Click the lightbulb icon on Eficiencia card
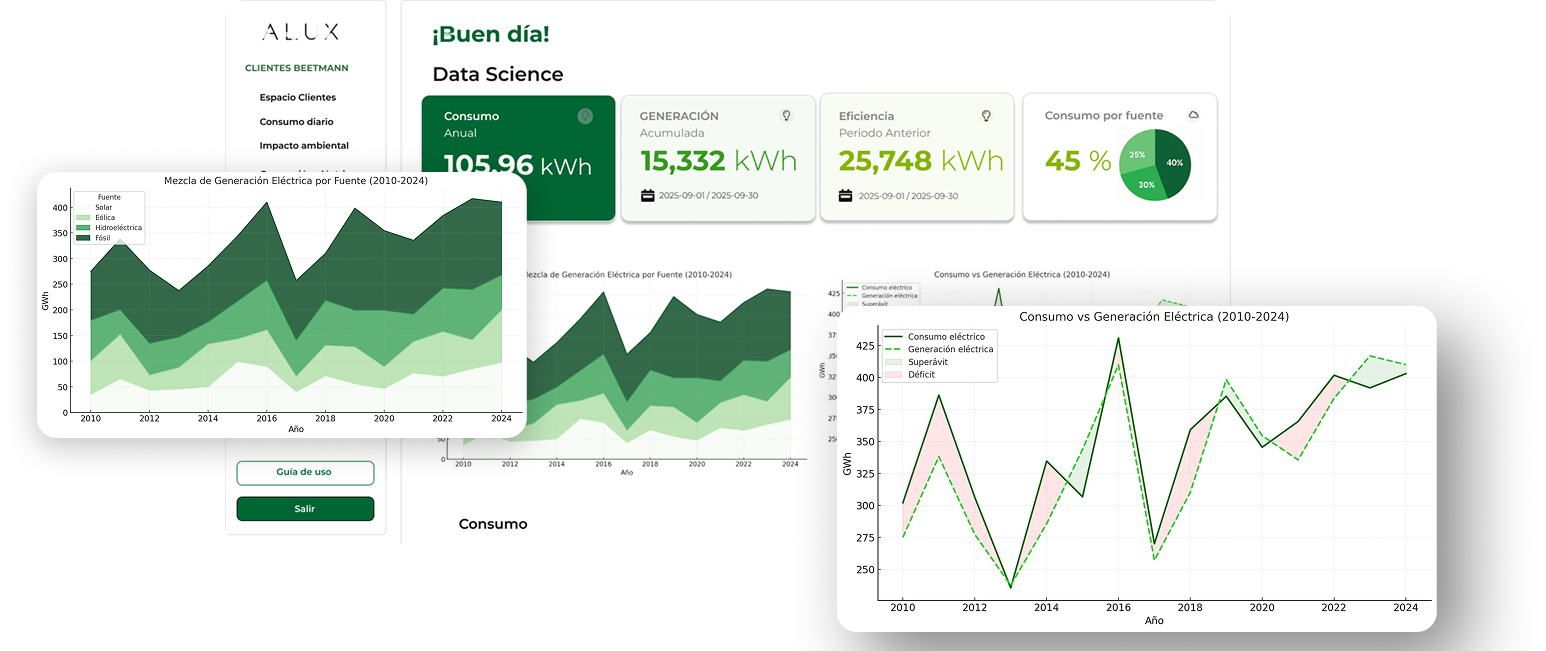The image size is (1546, 651). (x=986, y=116)
